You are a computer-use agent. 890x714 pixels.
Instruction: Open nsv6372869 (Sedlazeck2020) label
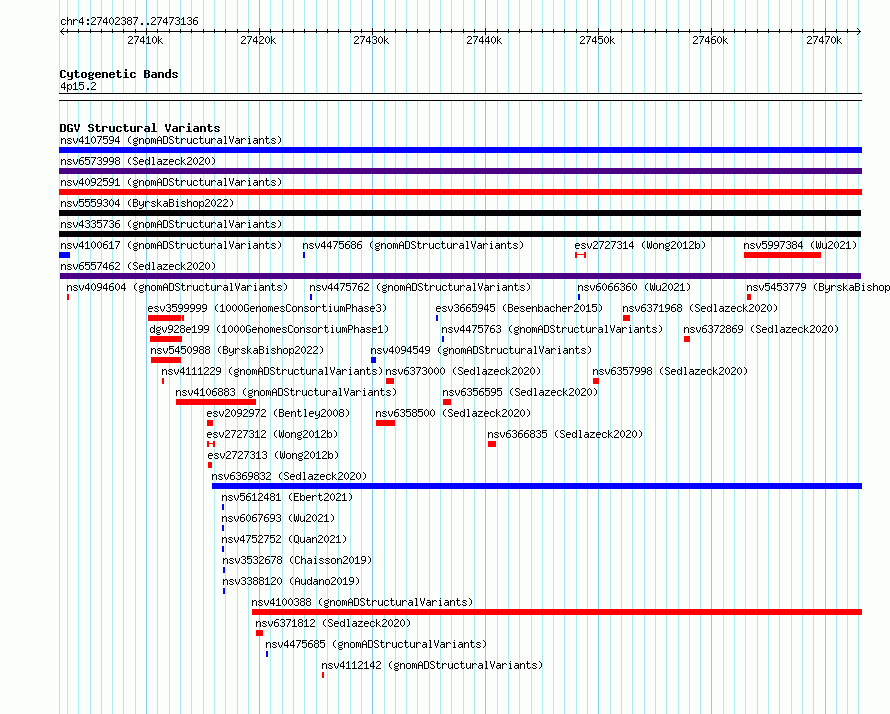(x=761, y=329)
